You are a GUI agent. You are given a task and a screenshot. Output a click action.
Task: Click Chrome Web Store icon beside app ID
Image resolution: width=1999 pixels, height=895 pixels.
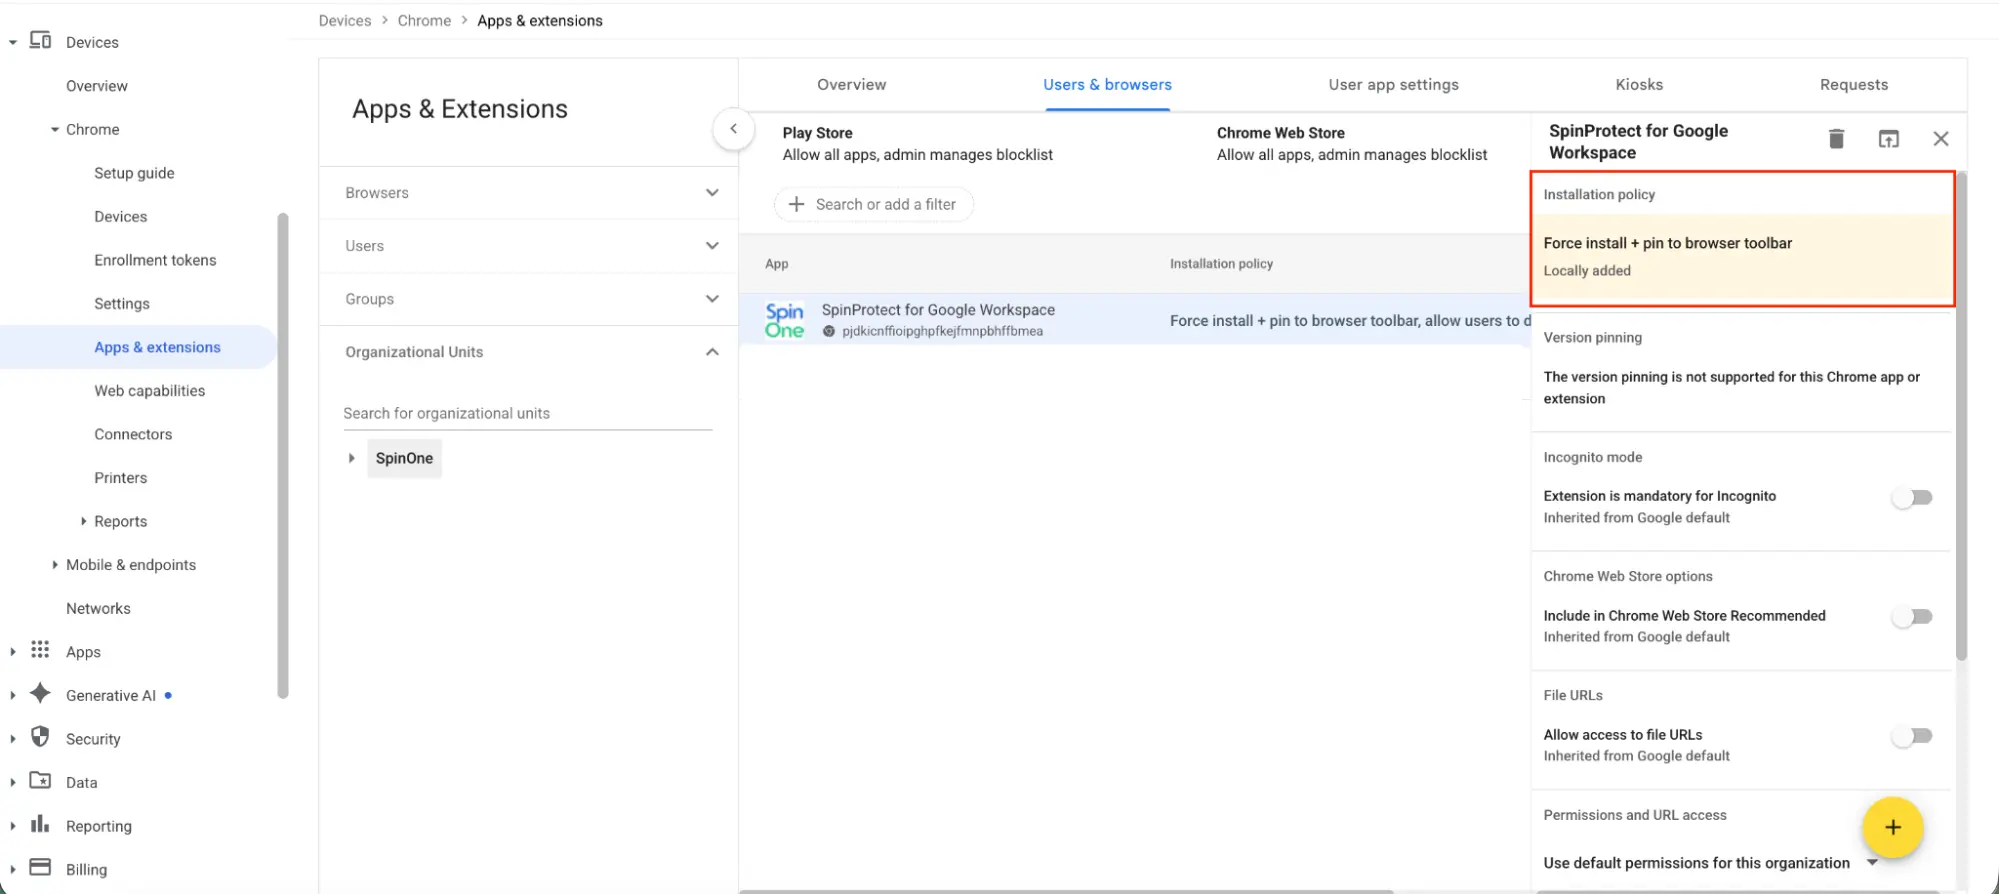tap(829, 331)
